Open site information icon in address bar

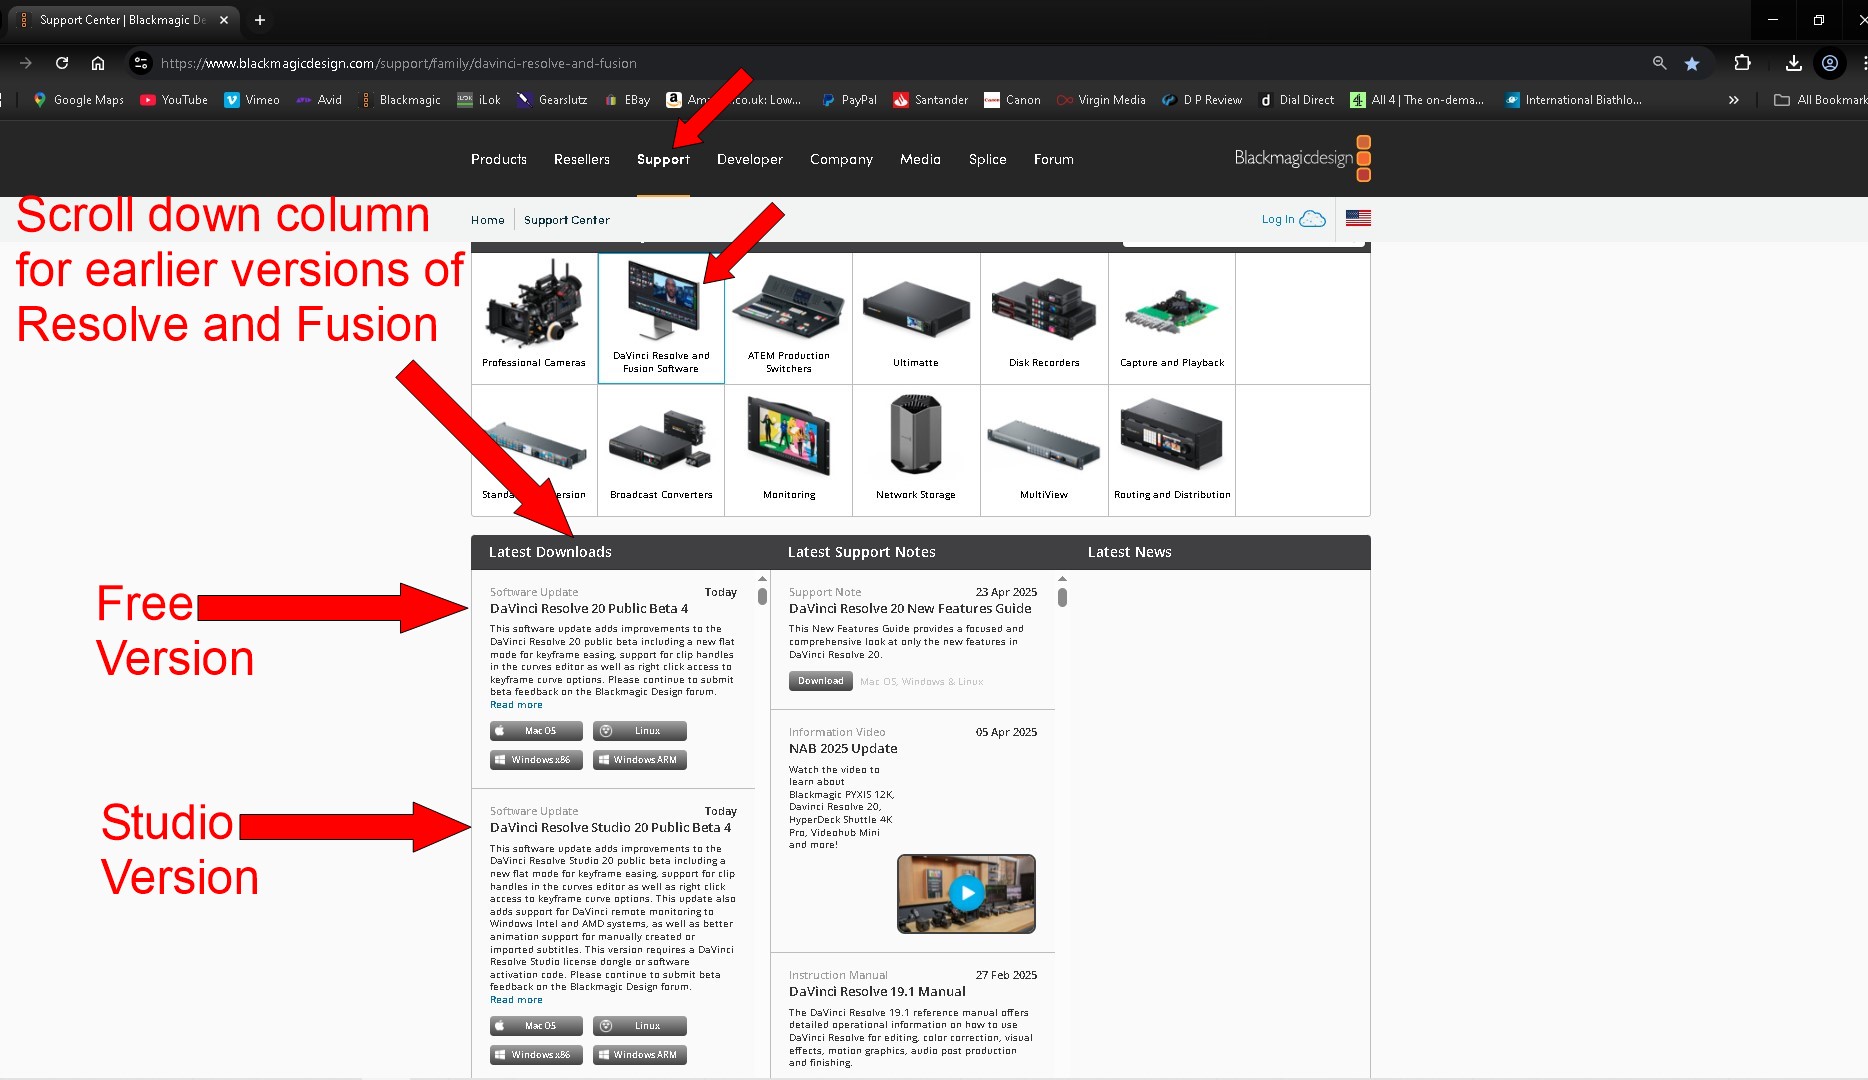[x=141, y=63]
